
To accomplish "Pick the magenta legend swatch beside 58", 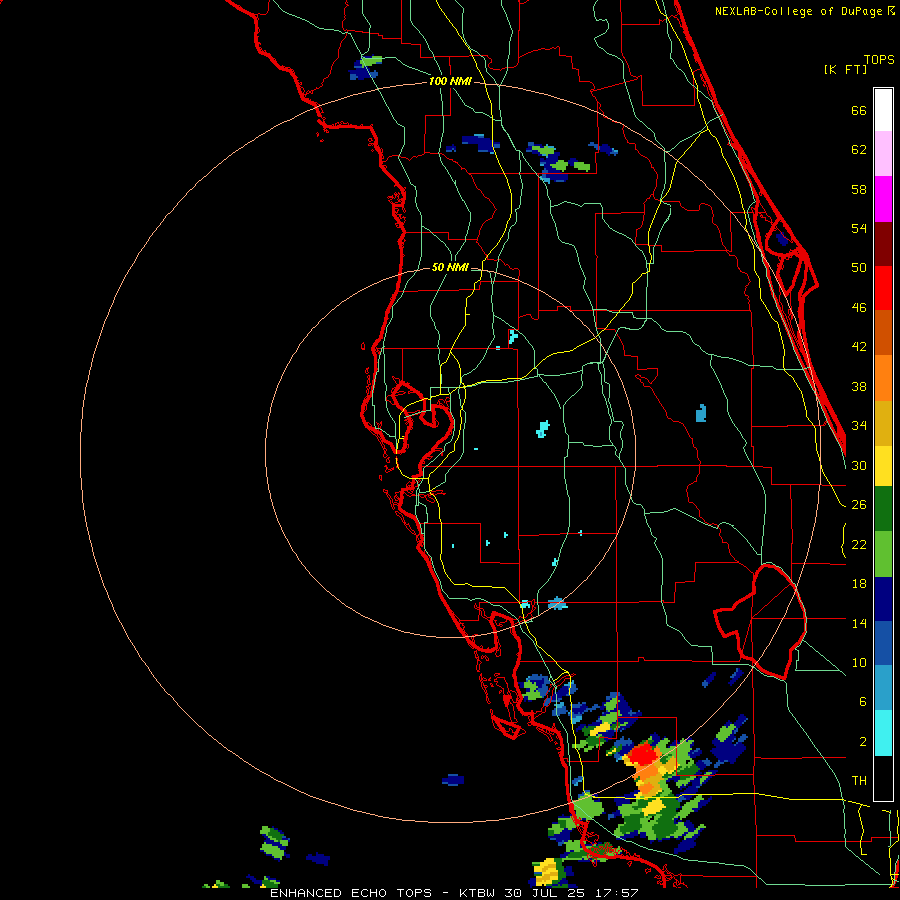I will pyautogui.click(x=883, y=199).
